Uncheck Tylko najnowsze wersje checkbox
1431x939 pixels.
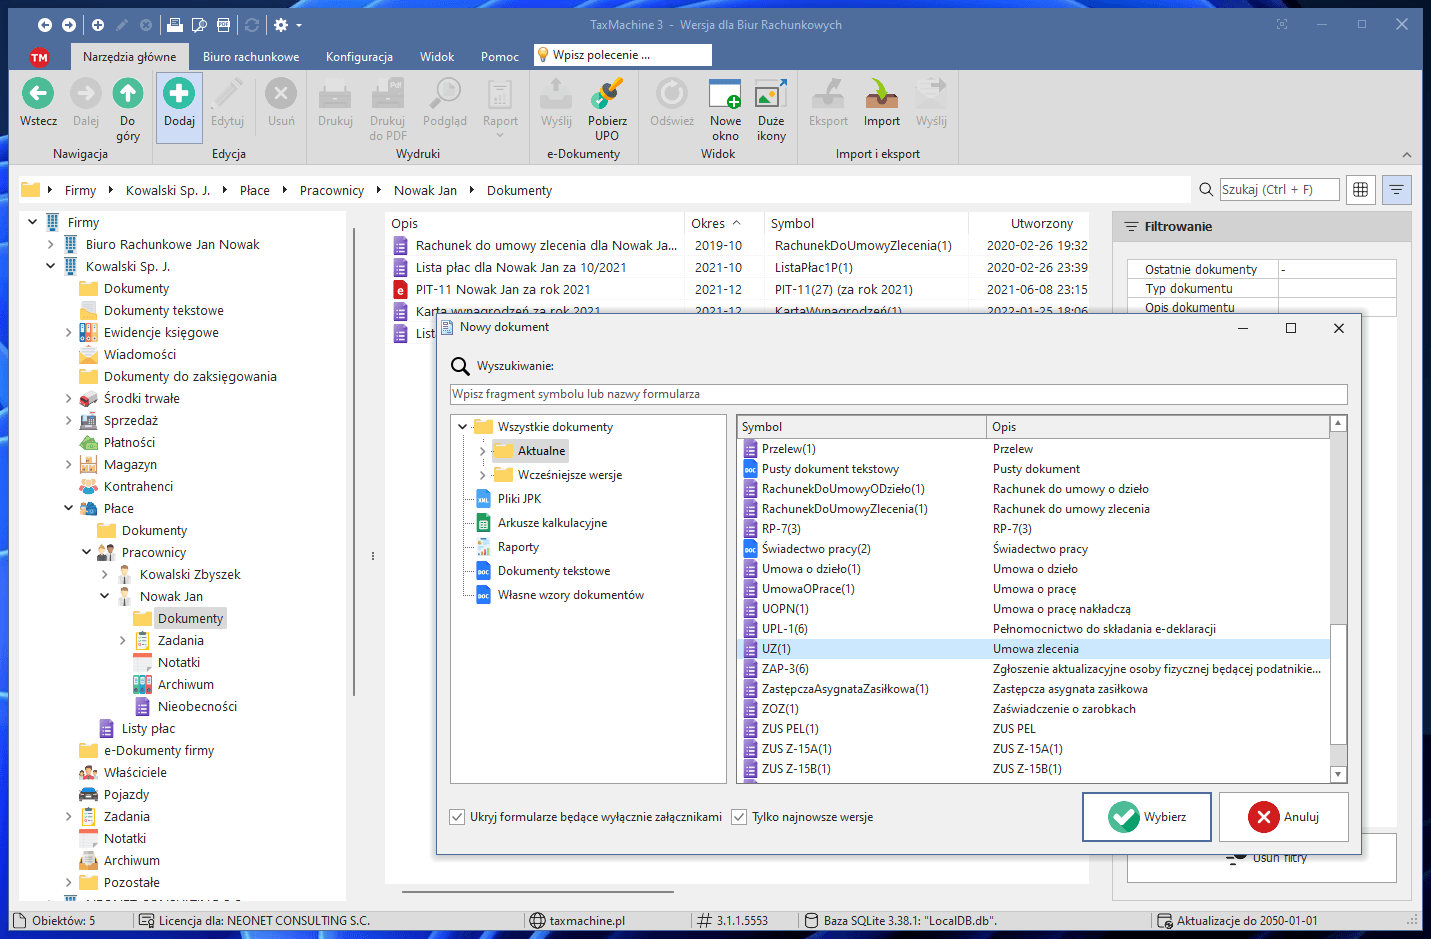pyautogui.click(x=739, y=817)
